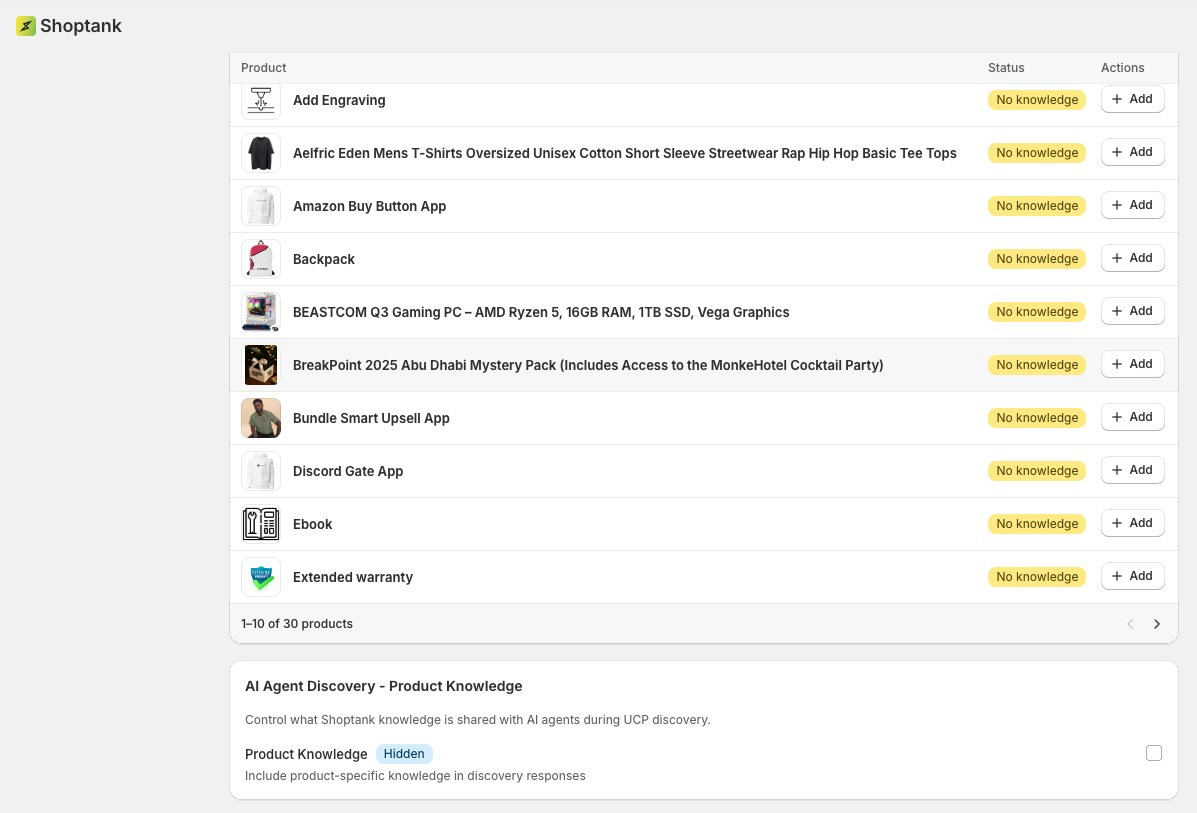Image resolution: width=1197 pixels, height=813 pixels.
Task: Add knowledge for Bundle Smart Upsell App
Action: [1132, 418]
